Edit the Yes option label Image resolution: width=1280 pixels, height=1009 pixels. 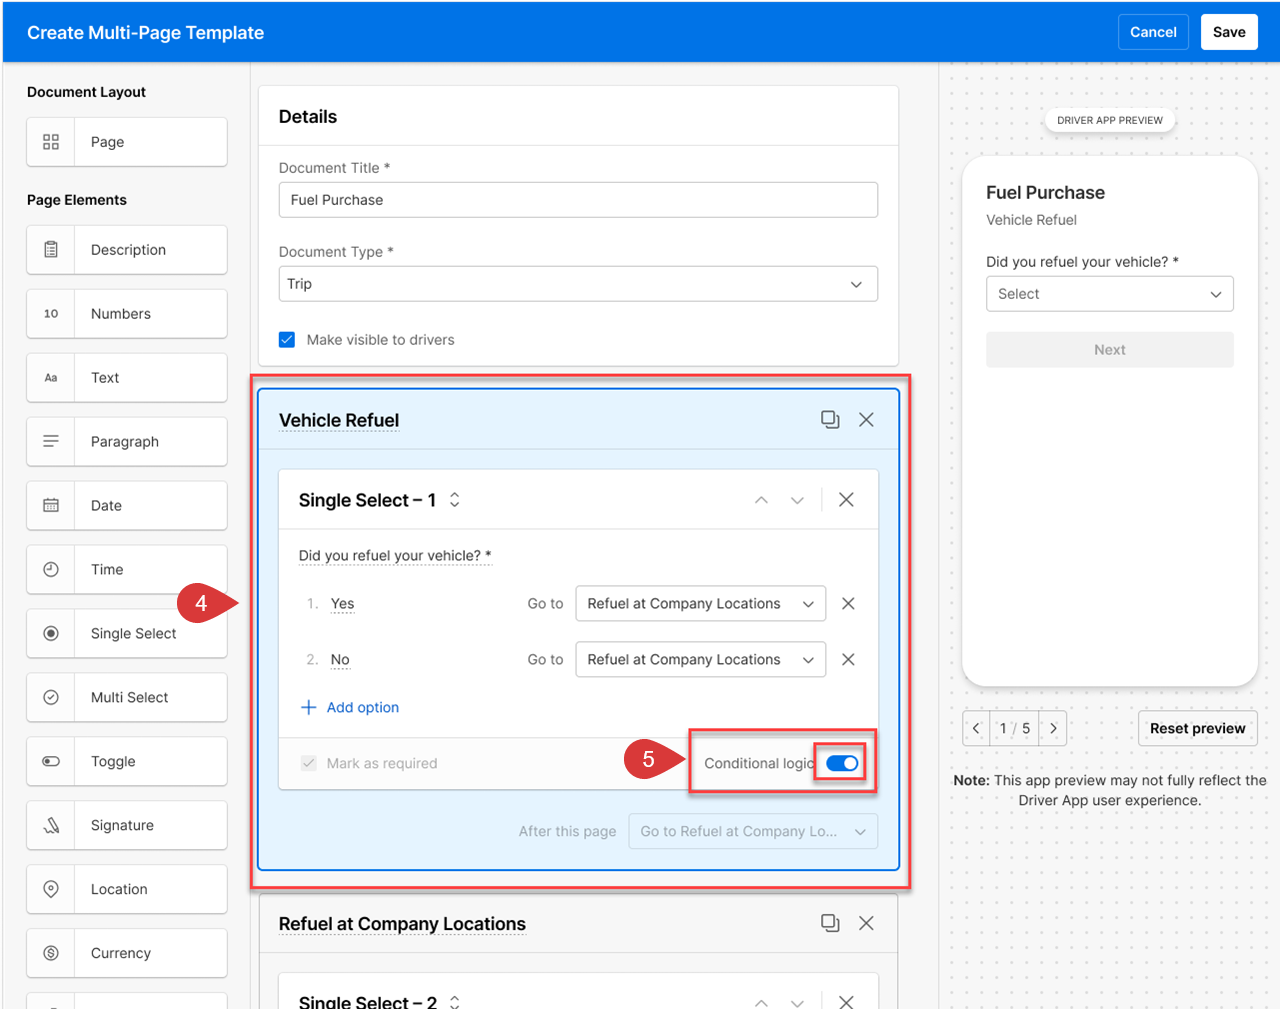(343, 604)
